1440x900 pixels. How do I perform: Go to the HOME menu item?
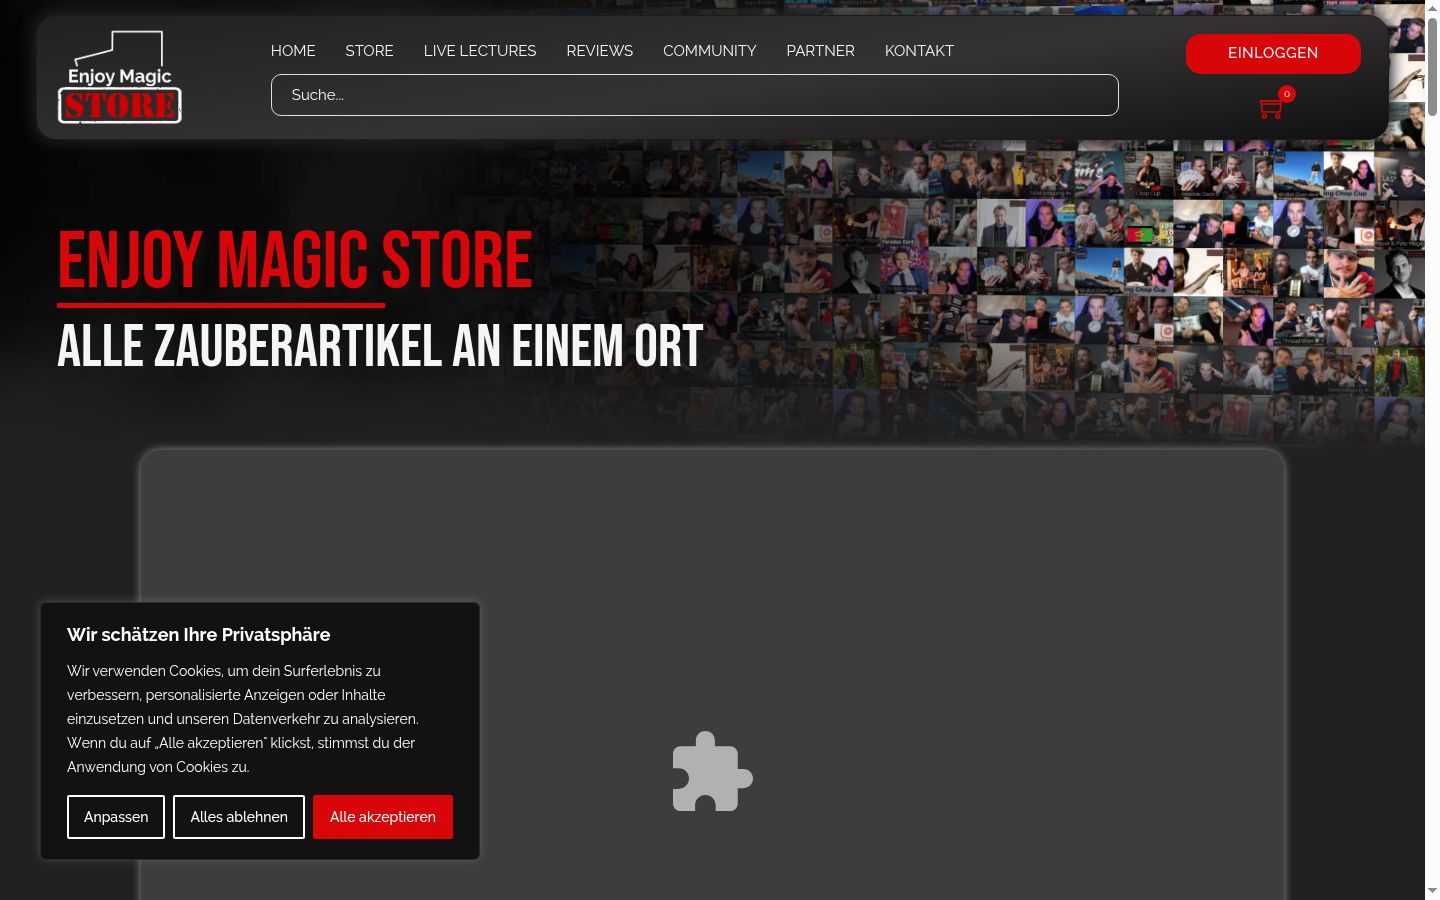pyautogui.click(x=293, y=51)
